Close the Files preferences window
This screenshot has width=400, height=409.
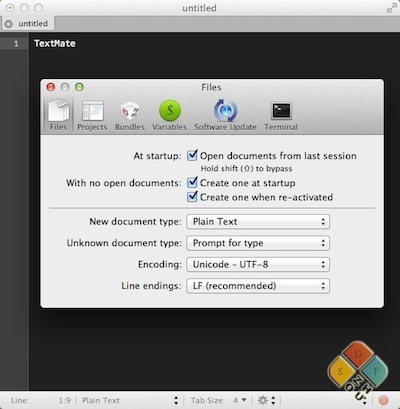click(x=51, y=87)
